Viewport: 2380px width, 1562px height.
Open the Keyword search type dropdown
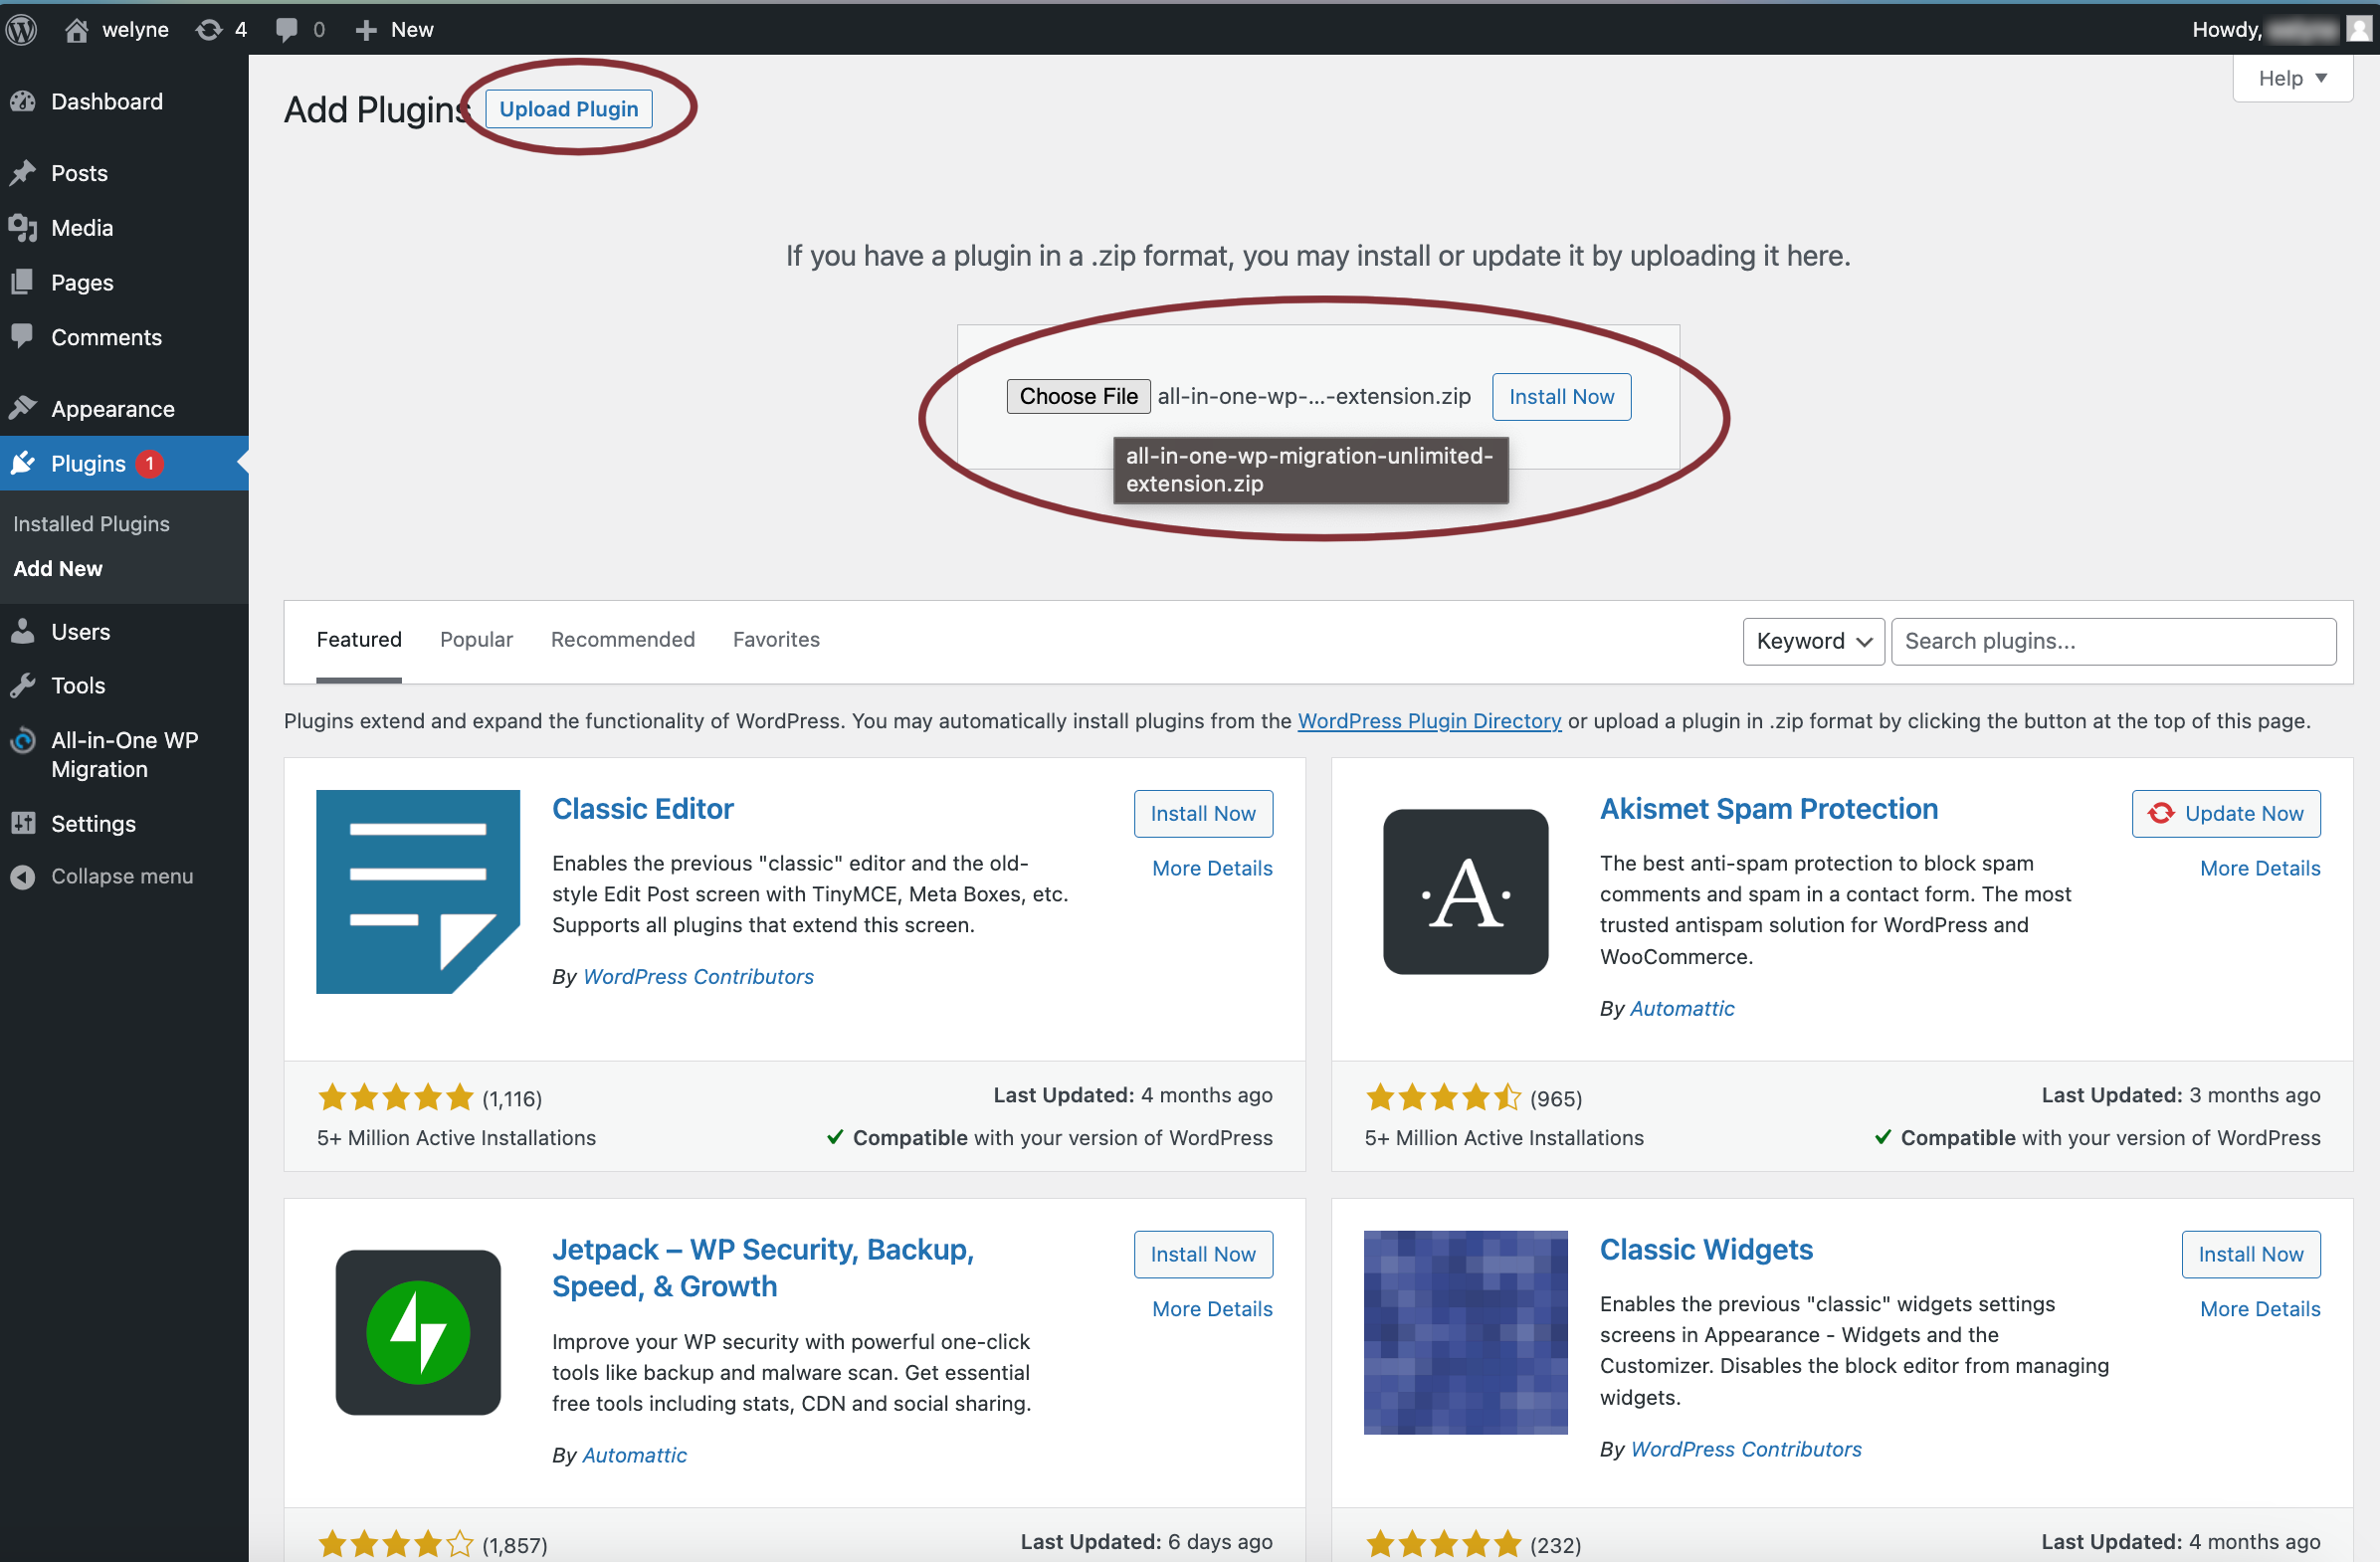pos(1813,641)
